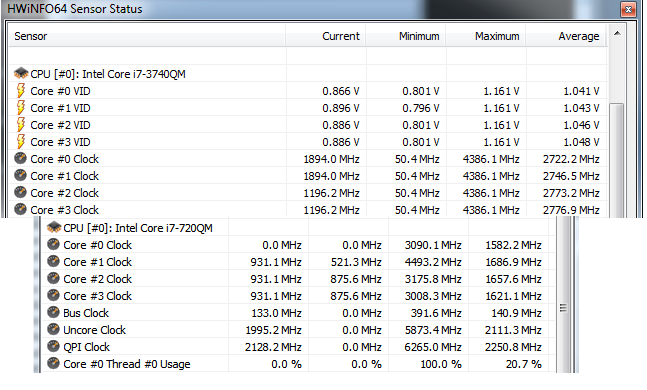647x390 pixels.
Task: Click the 0.796 V minimum value
Action: [421, 108]
